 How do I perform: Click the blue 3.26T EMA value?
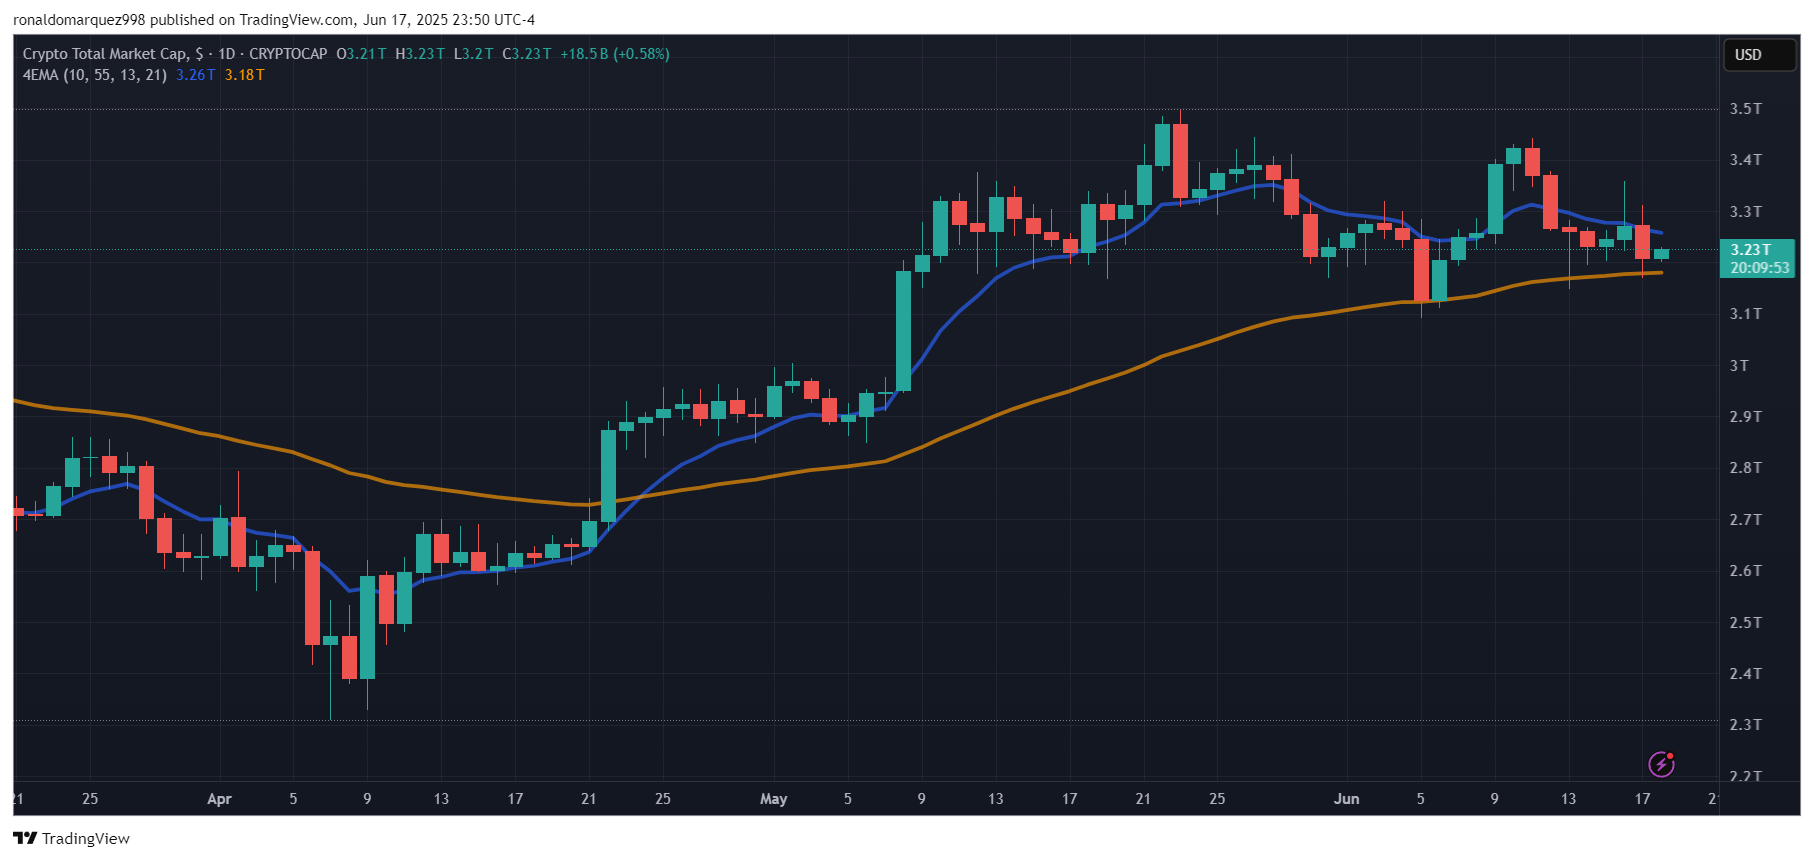[195, 75]
